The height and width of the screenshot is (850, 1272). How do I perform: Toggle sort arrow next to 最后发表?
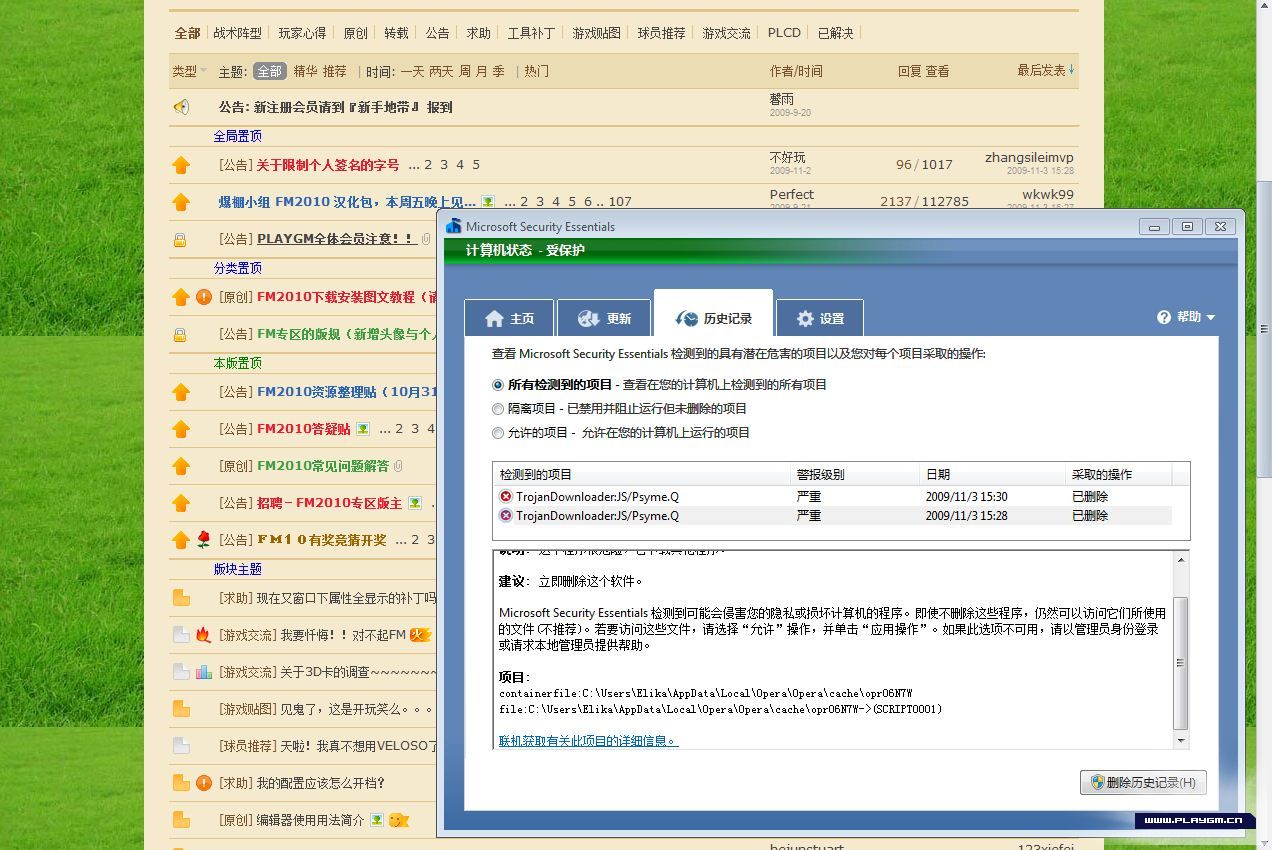[1071, 70]
